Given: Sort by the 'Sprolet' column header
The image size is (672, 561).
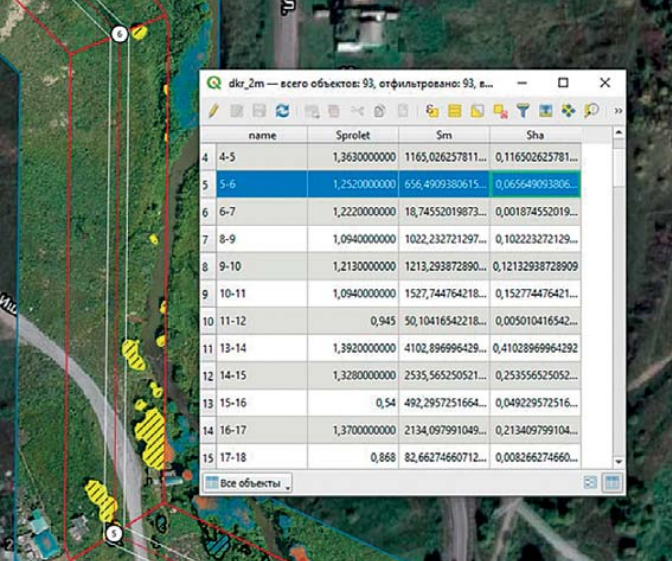Looking at the screenshot, I should tap(352, 135).
